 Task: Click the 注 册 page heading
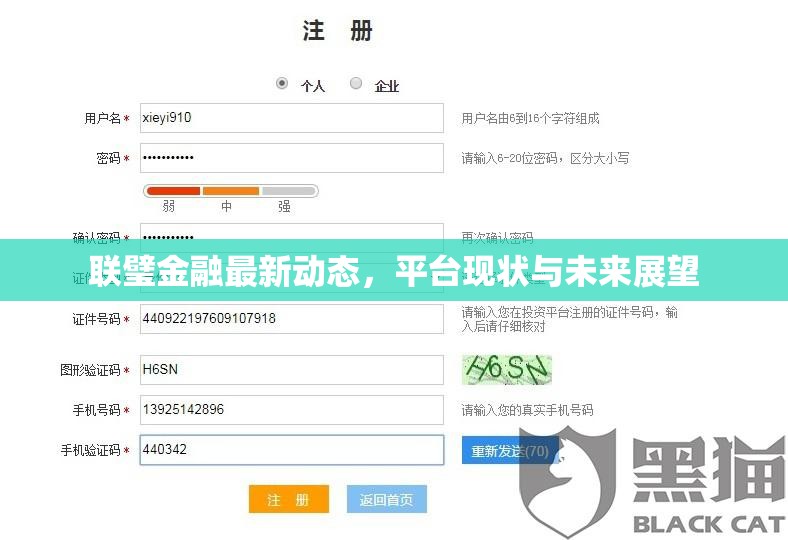click(x=337, y=31)
